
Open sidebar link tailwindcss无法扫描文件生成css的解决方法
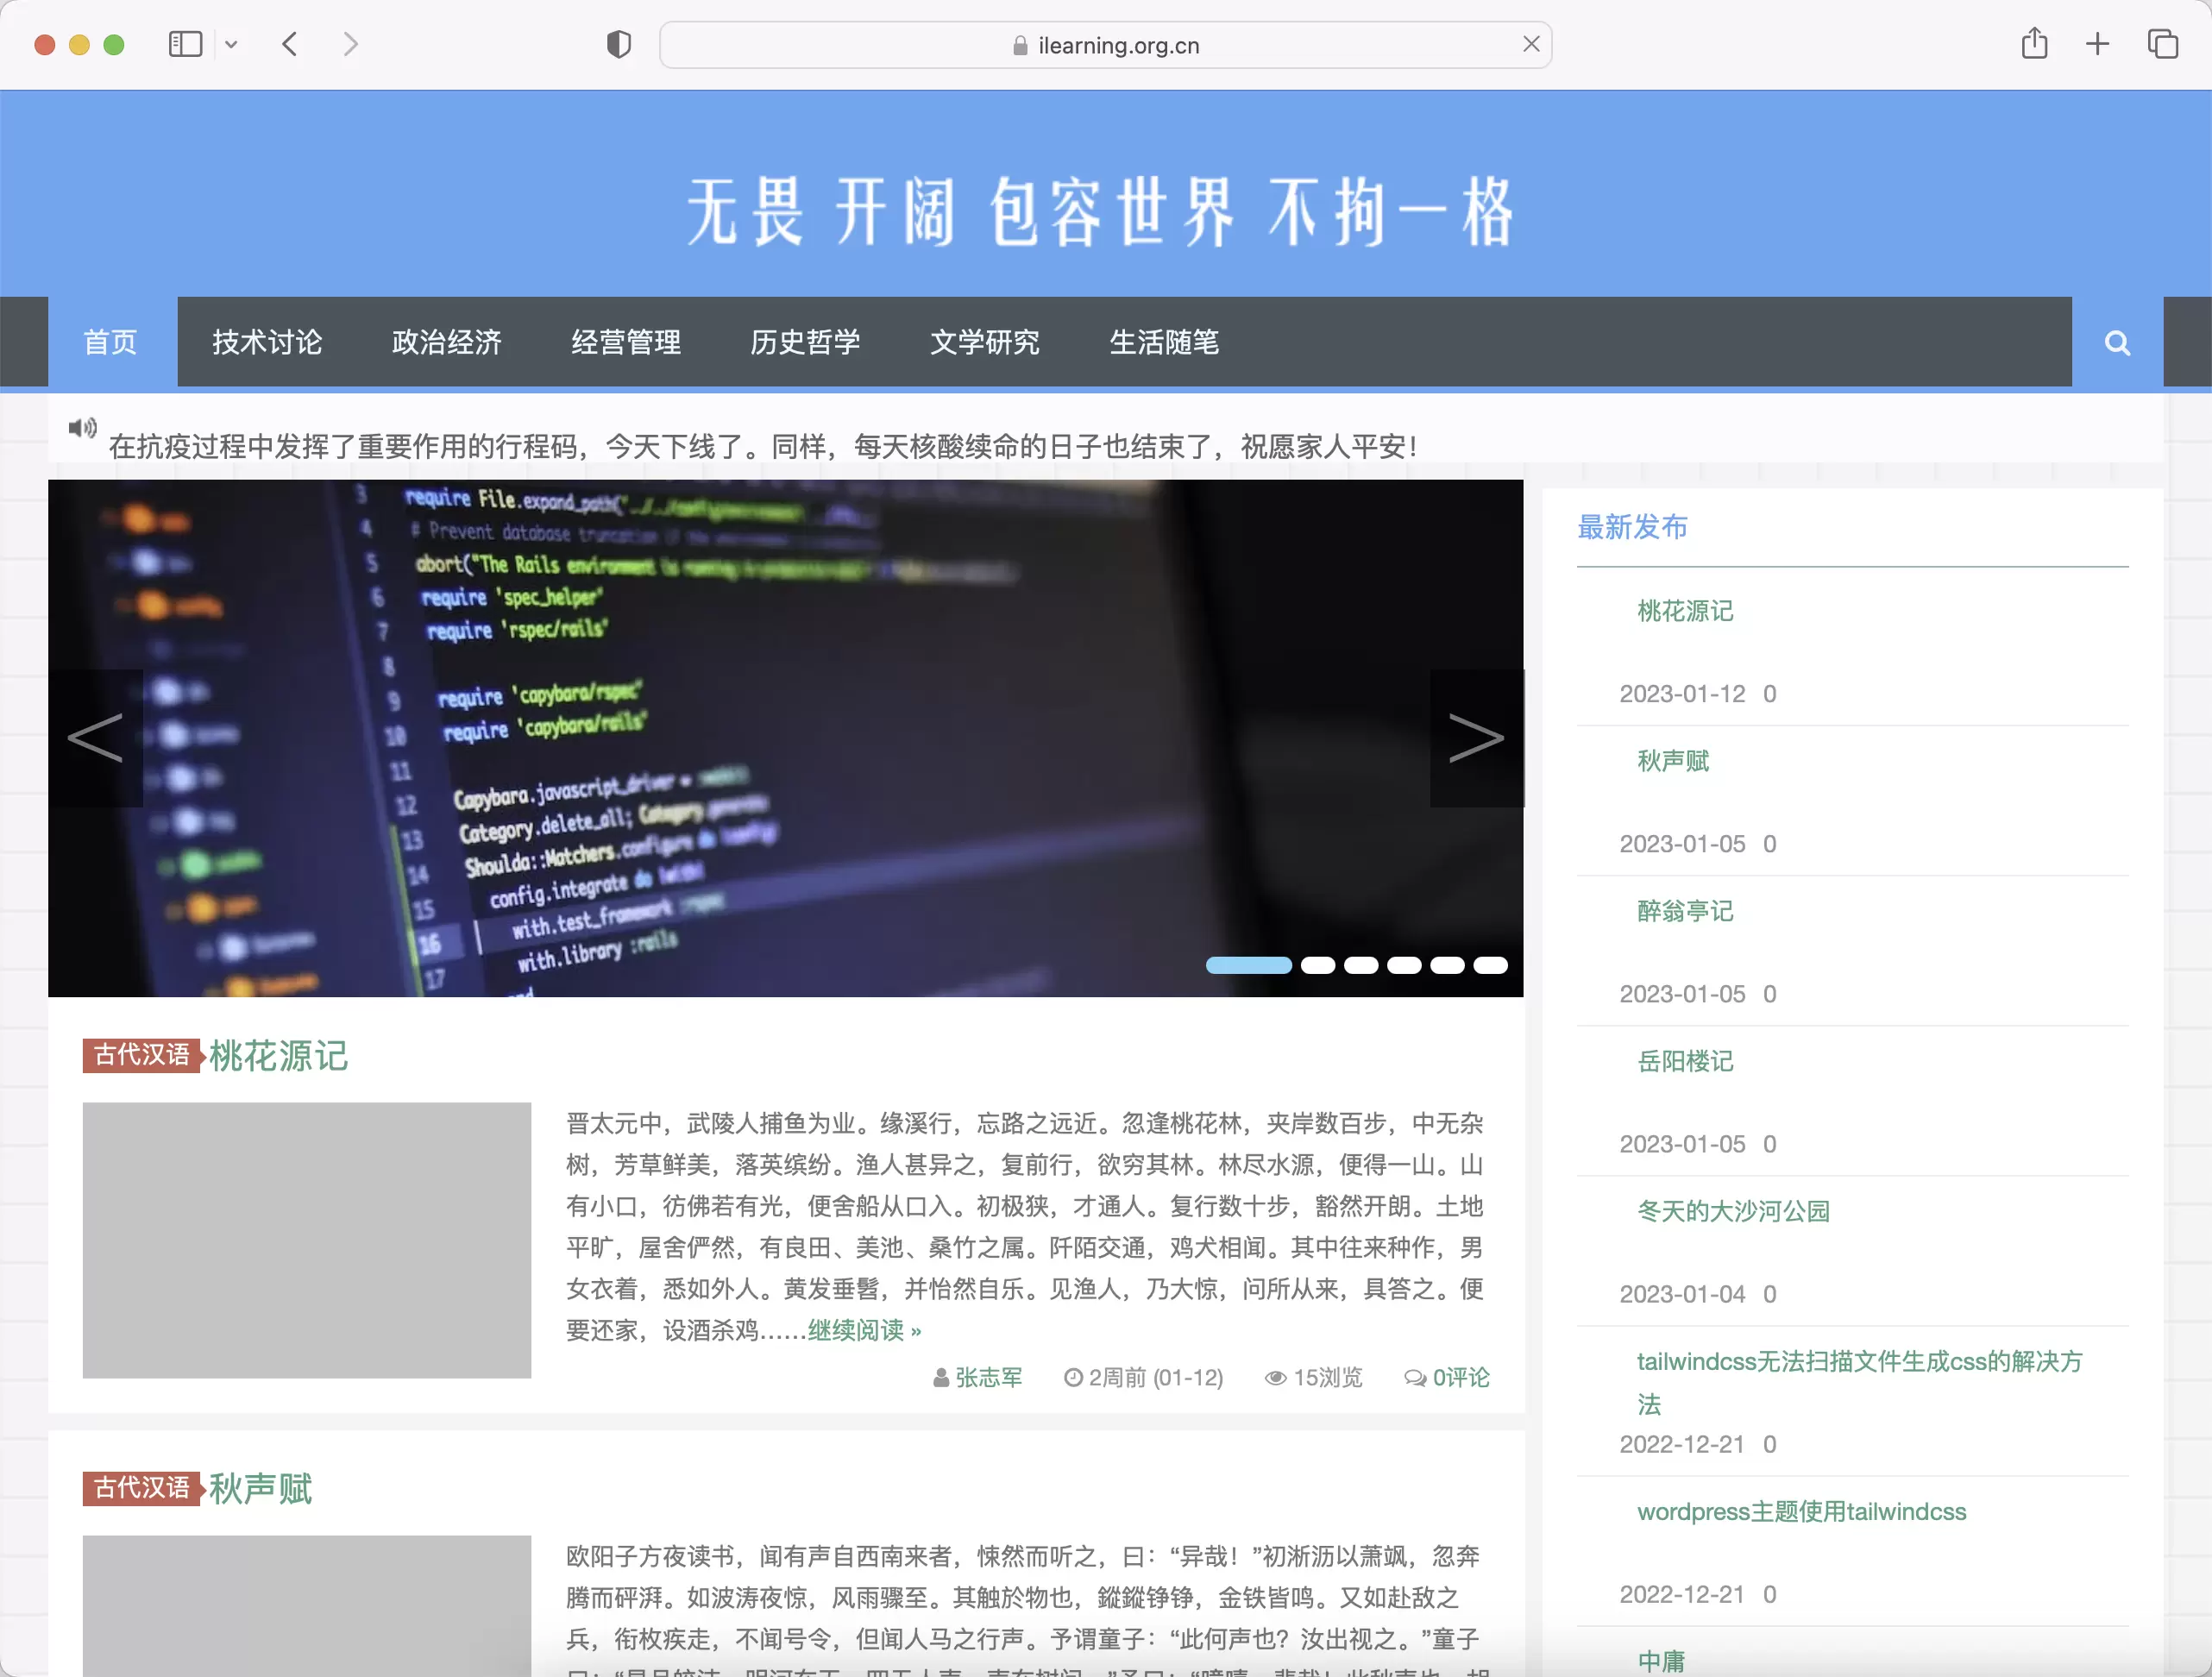1860,1382
